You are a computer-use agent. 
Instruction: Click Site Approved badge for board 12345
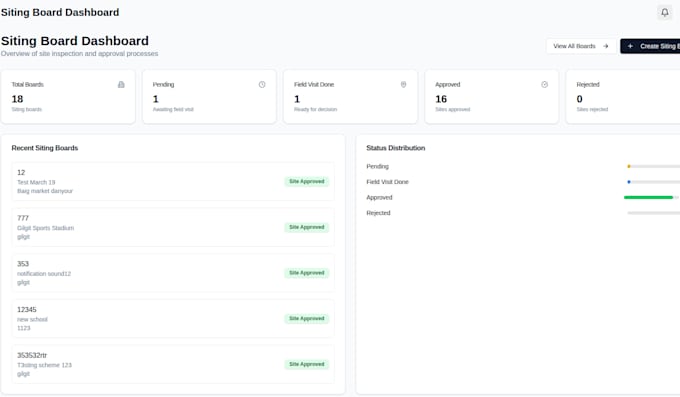[307, 318]
